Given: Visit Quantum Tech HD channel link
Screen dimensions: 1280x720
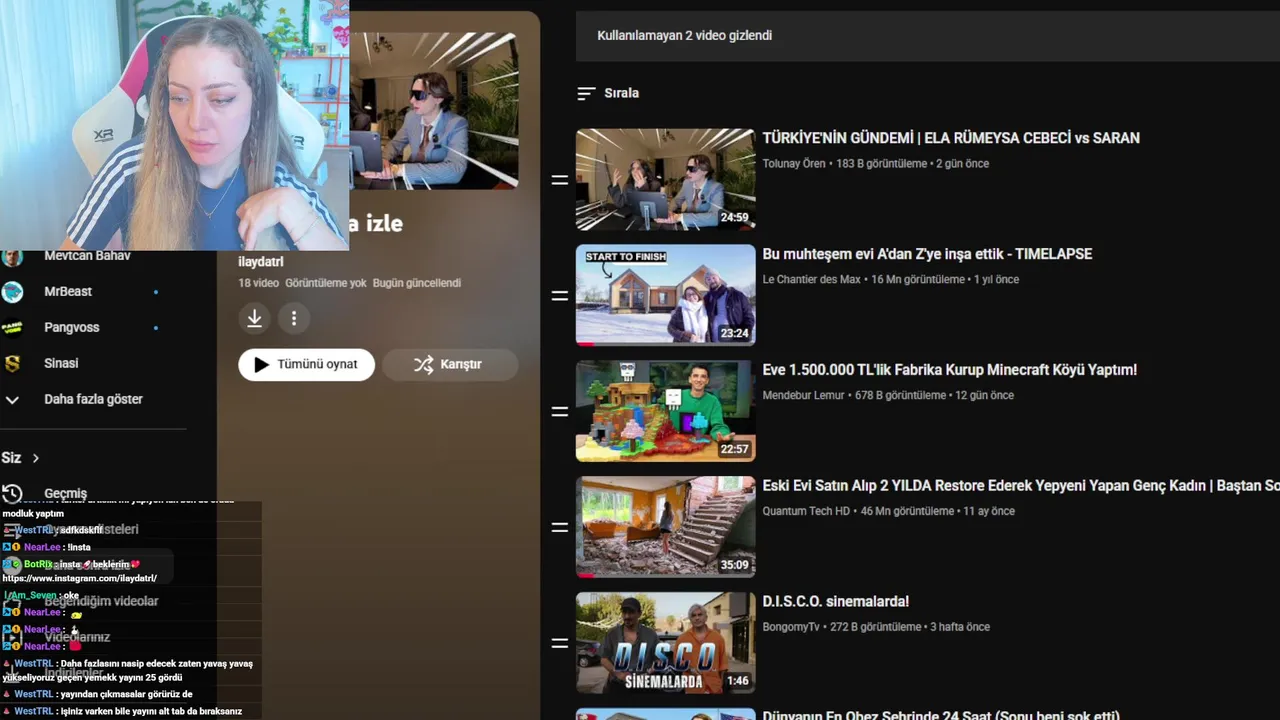Looking at the screenshot, I should pos(806,511).
